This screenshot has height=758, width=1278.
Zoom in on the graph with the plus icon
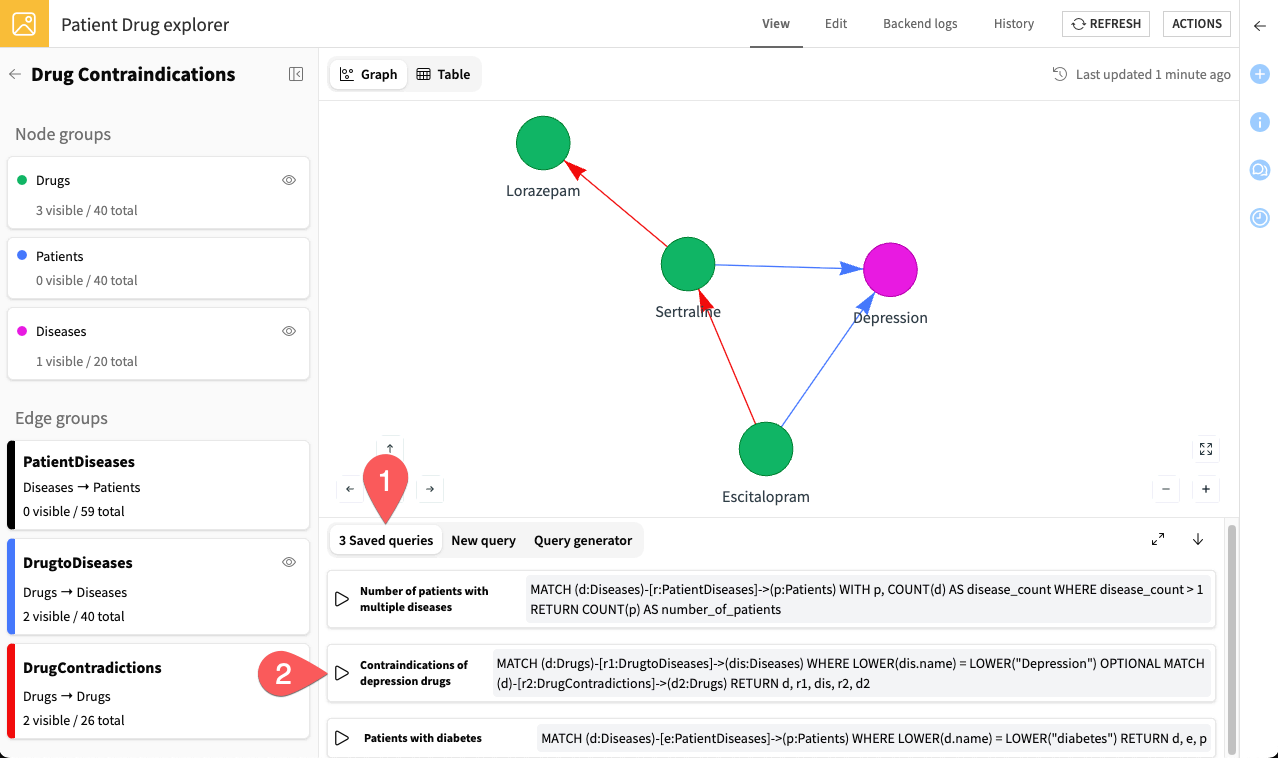coord(1205,489)
